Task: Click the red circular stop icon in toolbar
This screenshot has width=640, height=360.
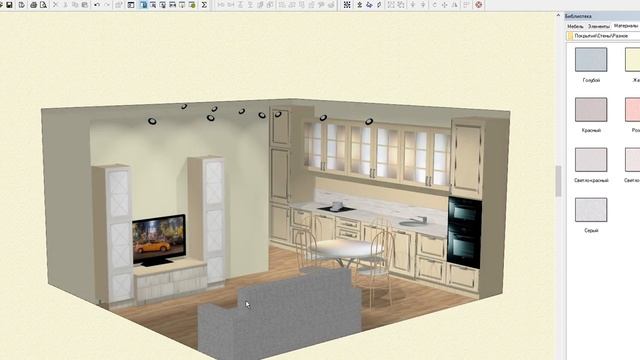Action: [479, 5]
